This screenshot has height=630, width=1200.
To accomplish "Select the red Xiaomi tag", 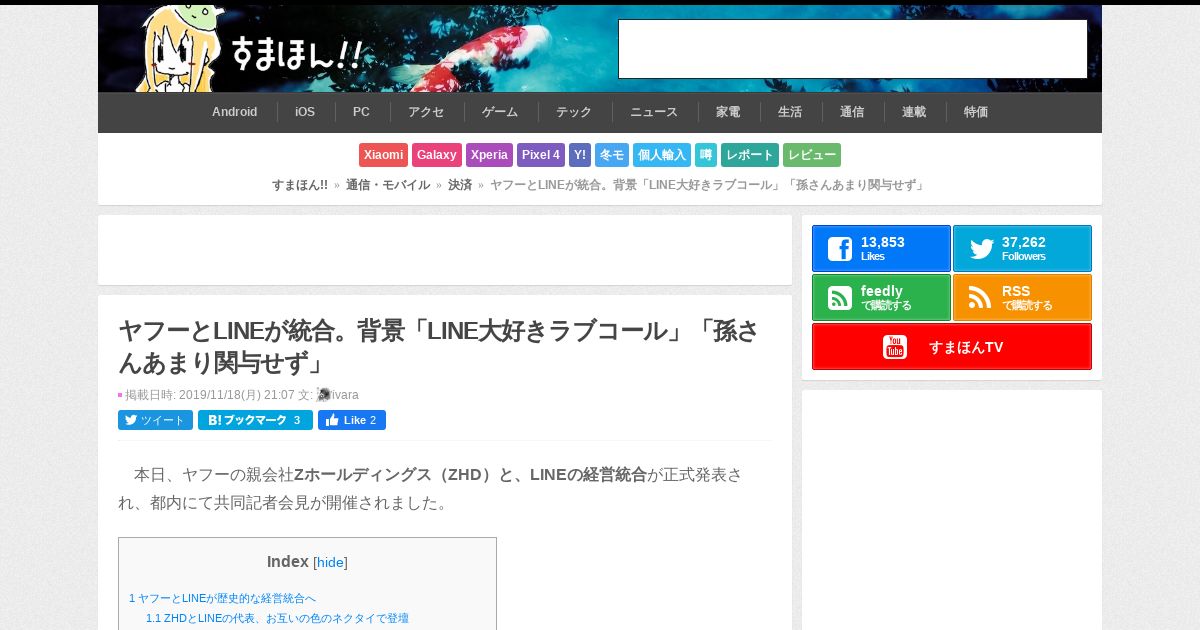I will 384,155.
